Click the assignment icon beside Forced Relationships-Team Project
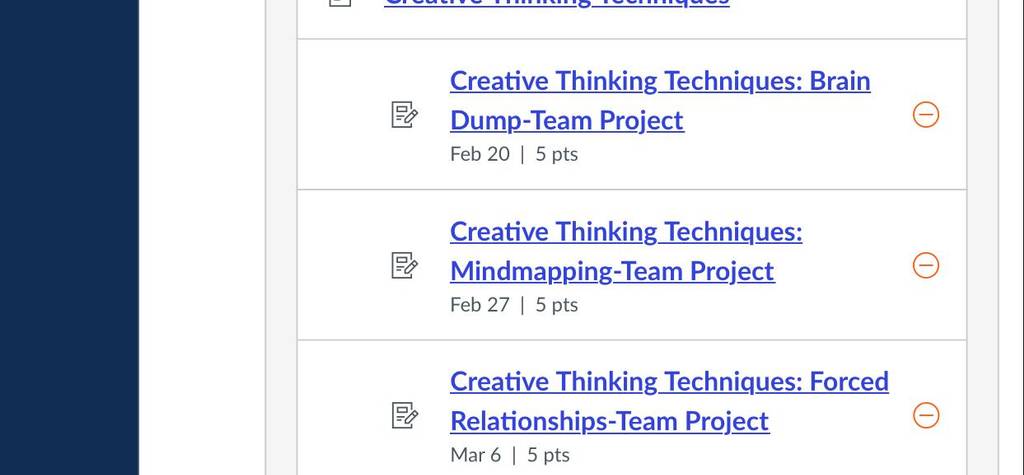Viewport: 1024px width, 475px height. click(404, 416)
